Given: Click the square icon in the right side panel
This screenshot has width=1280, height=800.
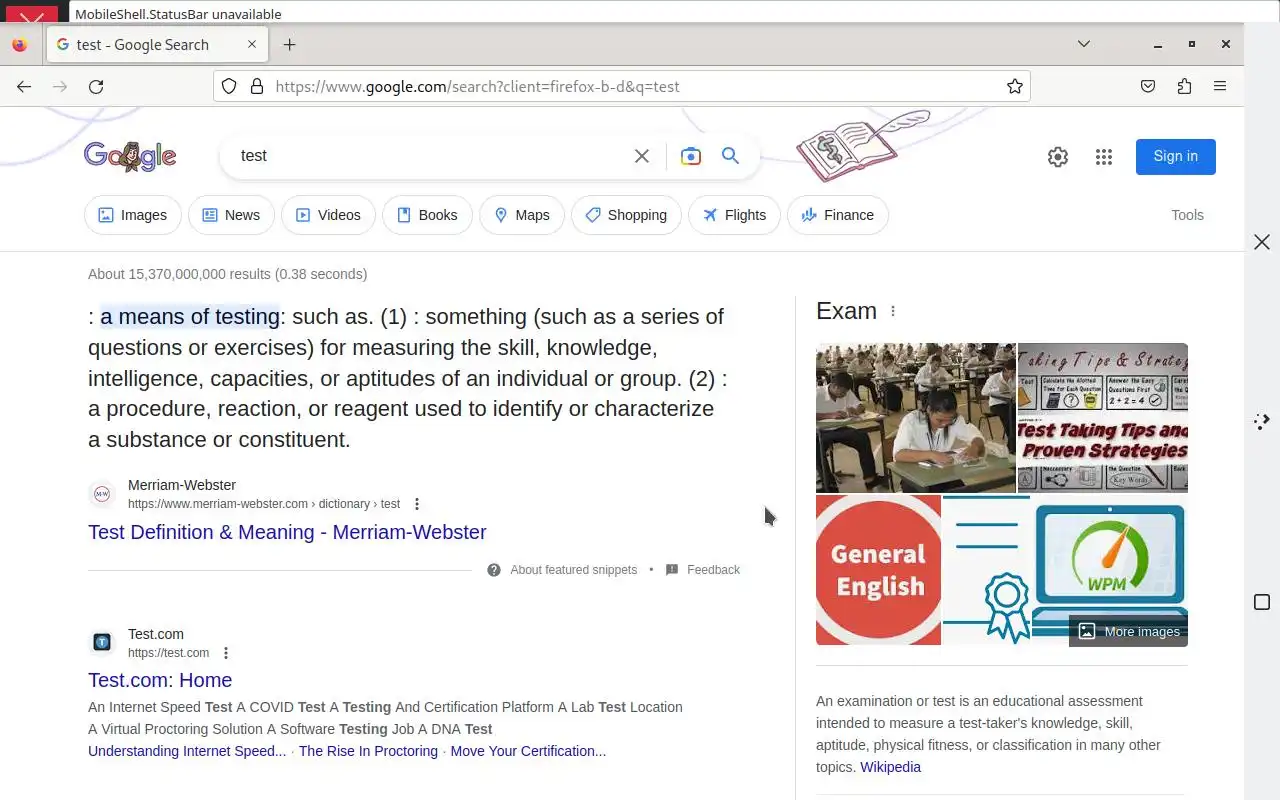Looking at the screenshot, I should pyautogui.click(x=1262, y=602).
